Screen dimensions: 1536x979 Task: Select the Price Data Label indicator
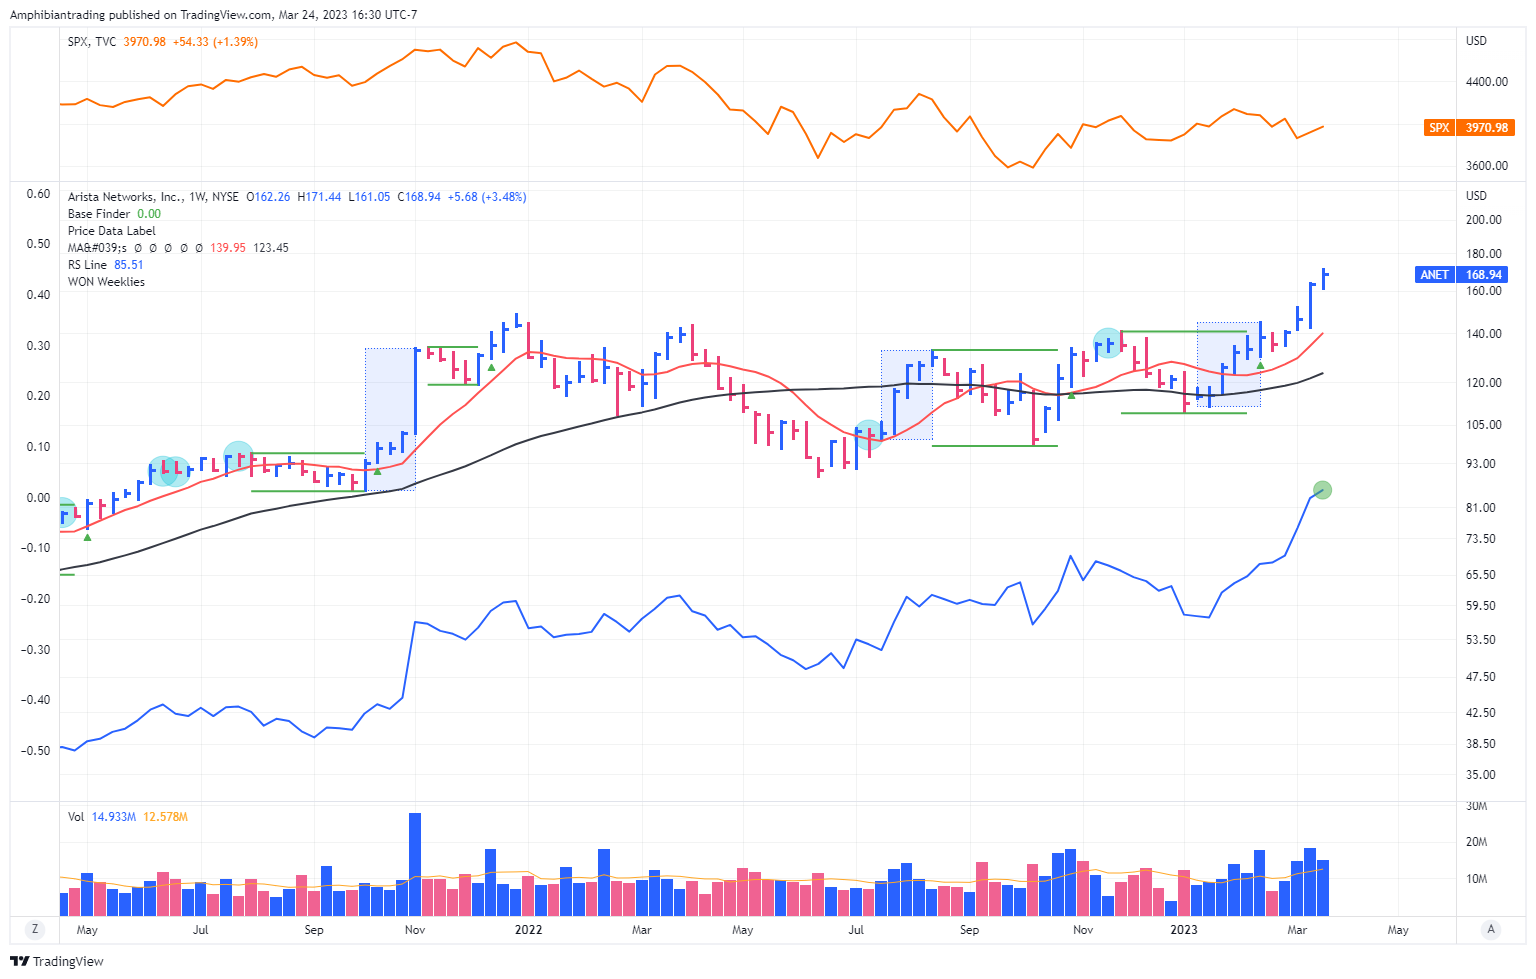(x=112, y=231)
